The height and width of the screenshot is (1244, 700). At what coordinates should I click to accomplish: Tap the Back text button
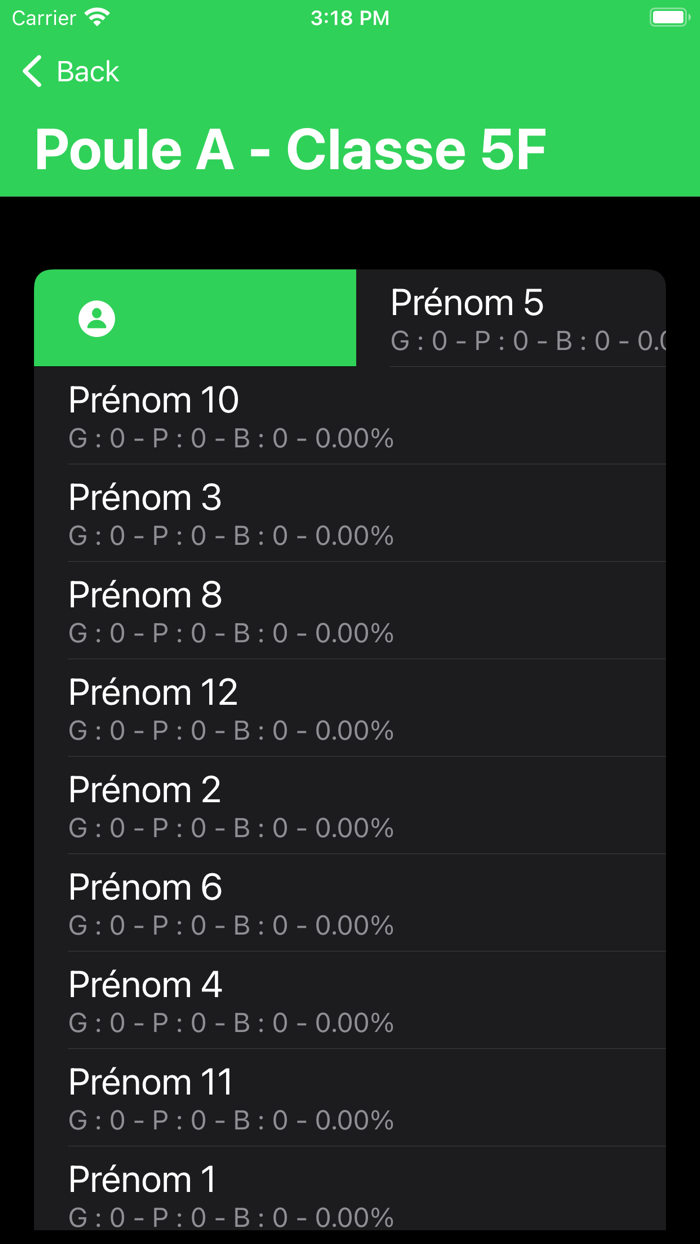click(x=88, y=71)
